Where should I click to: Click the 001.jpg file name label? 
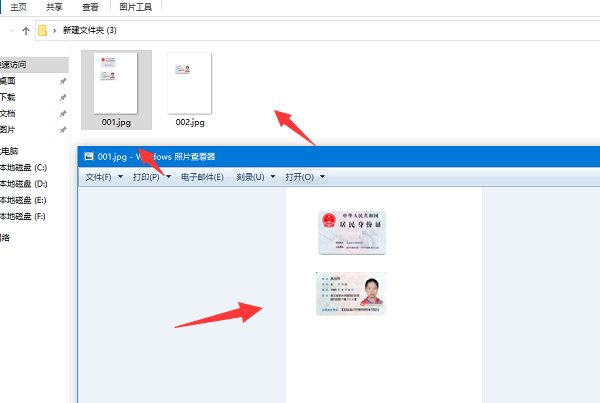tap(116, 122)
